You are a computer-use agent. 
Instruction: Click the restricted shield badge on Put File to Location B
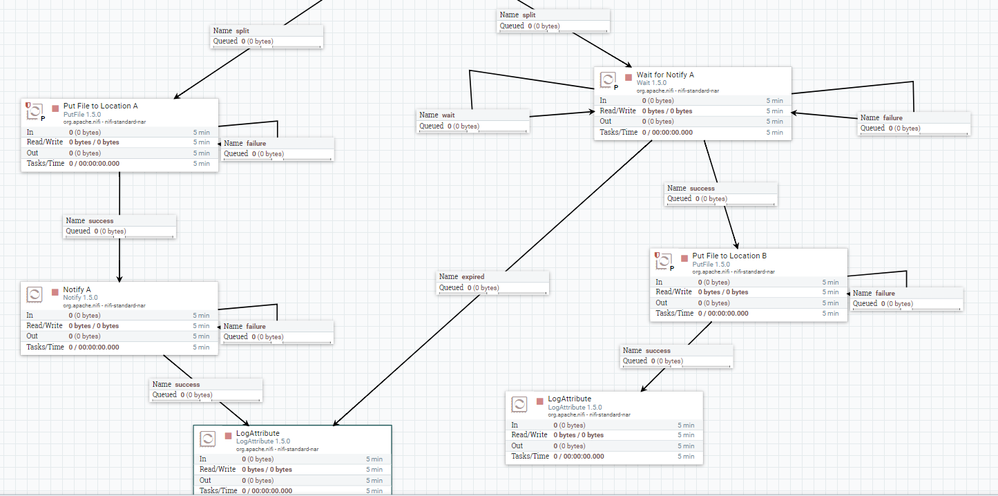(x=657, y=254)
